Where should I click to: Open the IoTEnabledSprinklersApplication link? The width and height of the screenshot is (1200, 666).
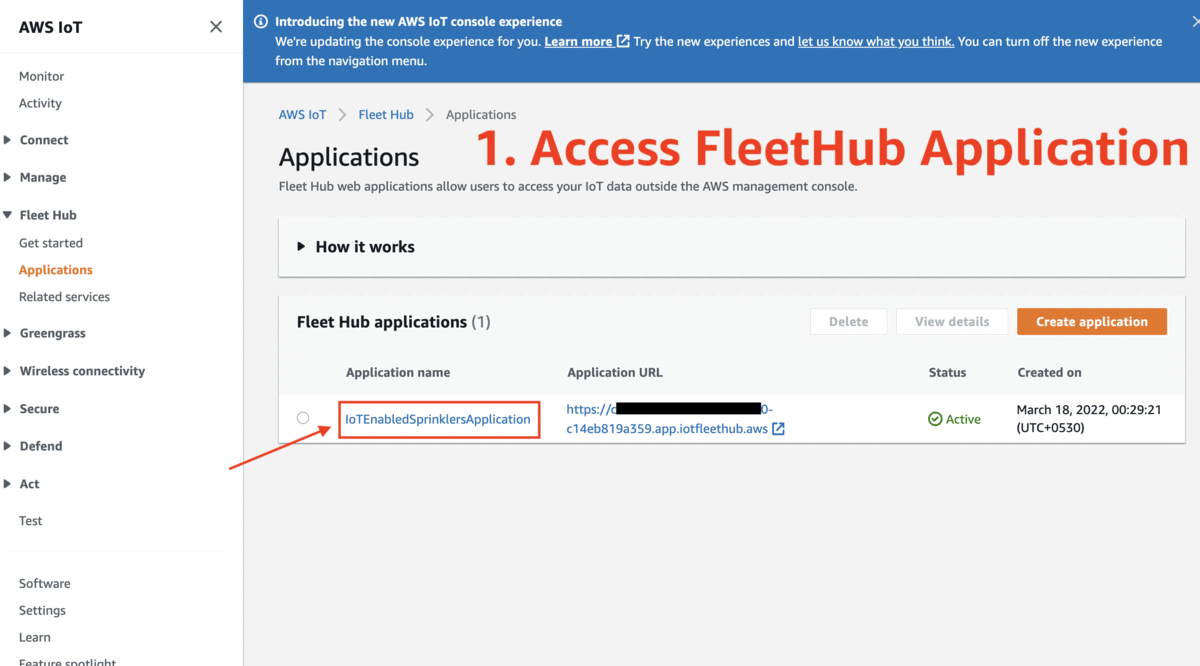(x=438, y=419)
